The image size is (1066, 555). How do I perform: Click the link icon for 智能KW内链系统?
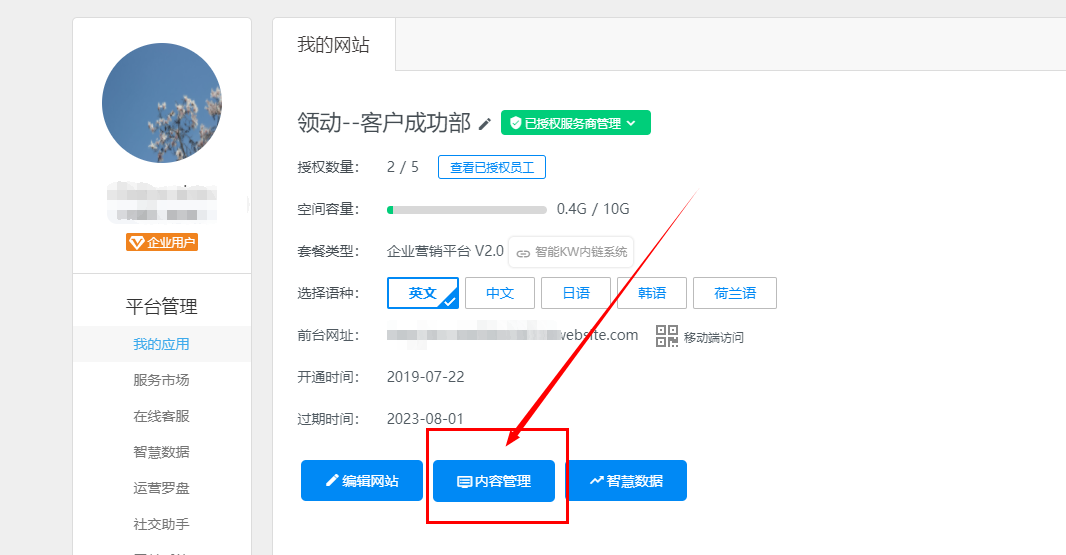pos(523,253)
